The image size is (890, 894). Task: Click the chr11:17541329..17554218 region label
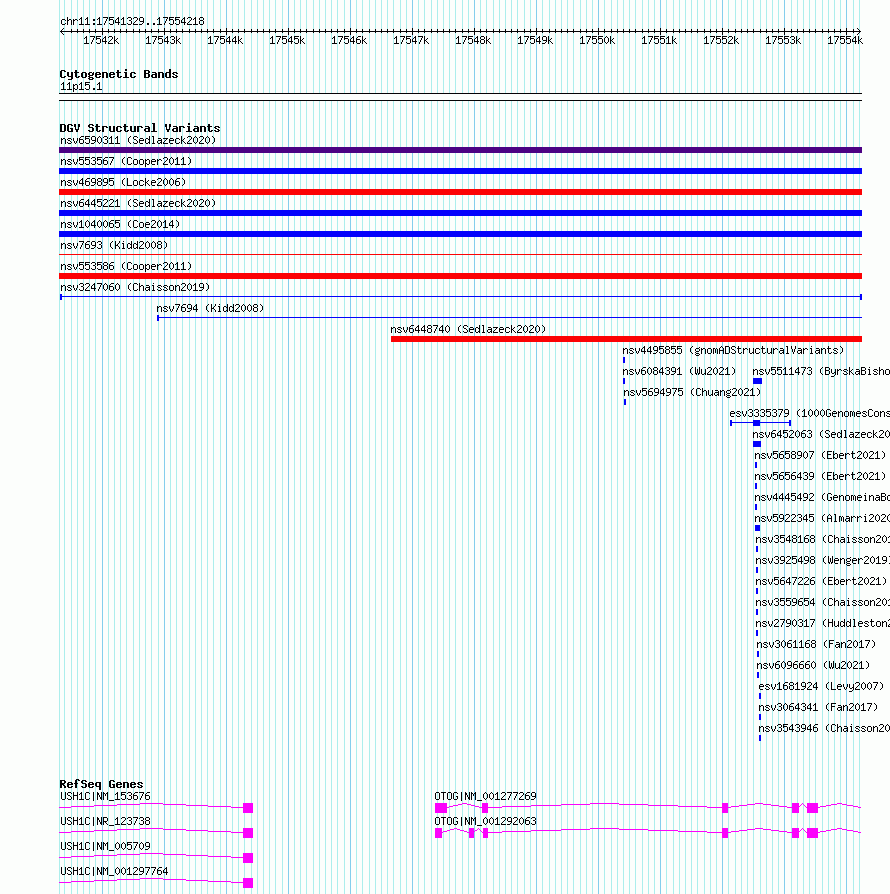click(132, 22)
